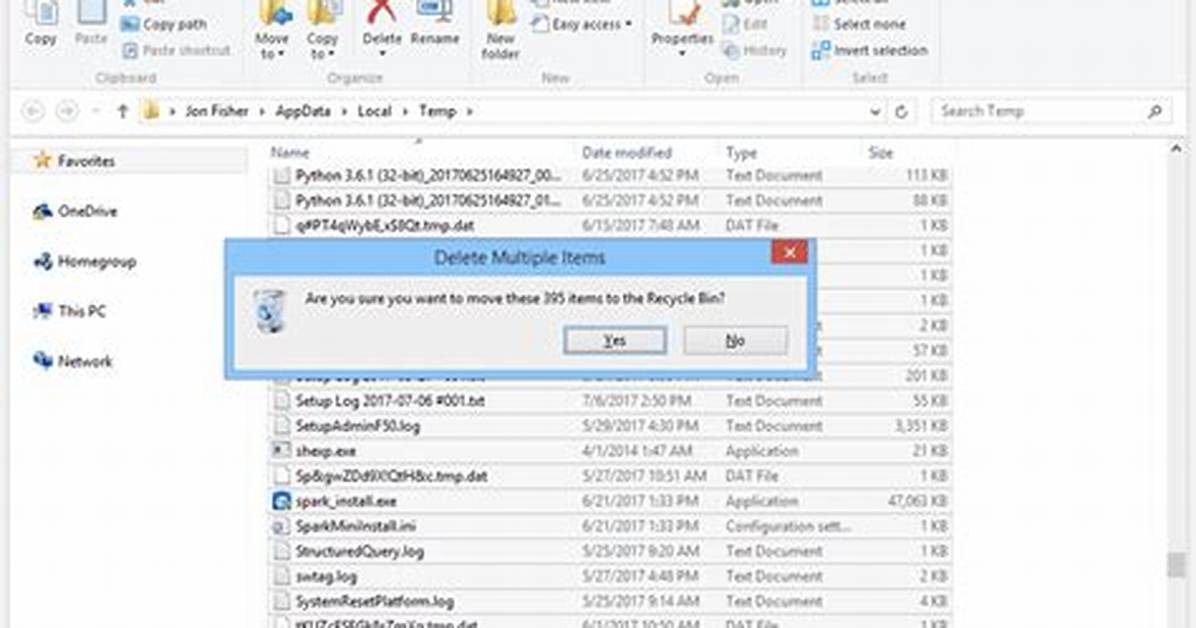Click the scrollbar up arrow
The width and height of the screenshot is (1196, 628).
tap(1176, 149)
